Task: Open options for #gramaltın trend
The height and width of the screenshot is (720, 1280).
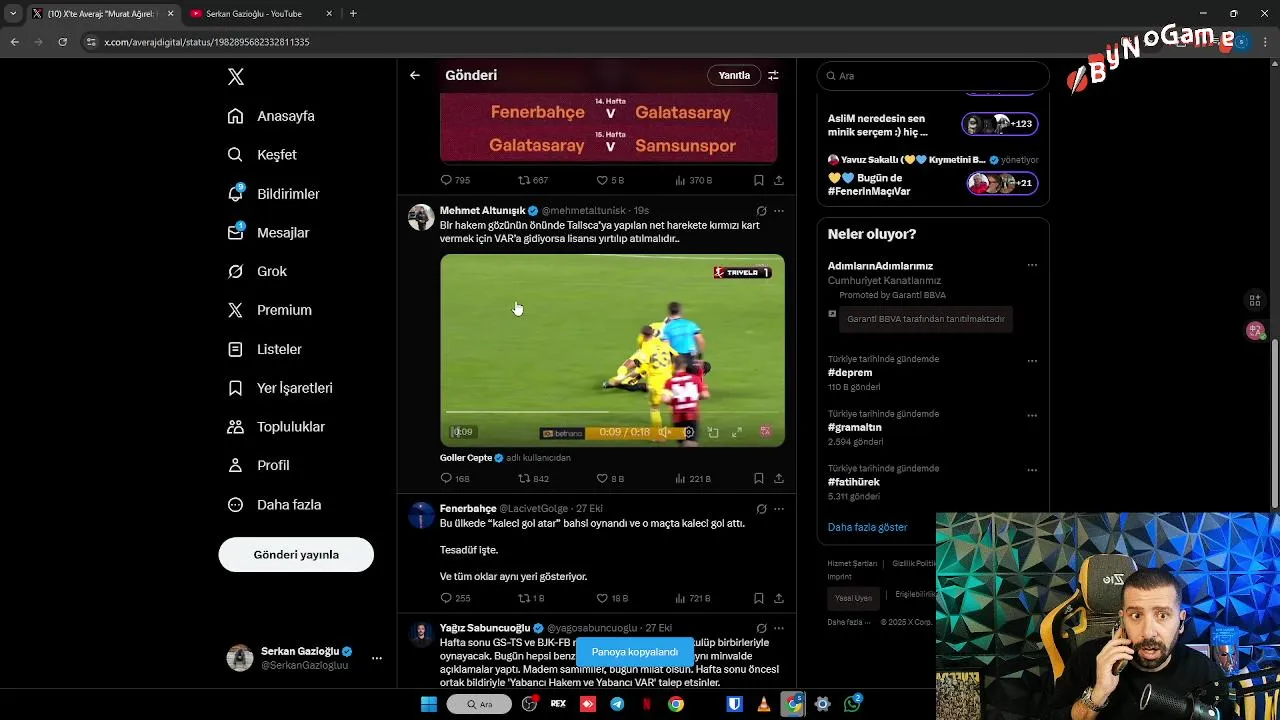Action: (x=1032, y=415)
